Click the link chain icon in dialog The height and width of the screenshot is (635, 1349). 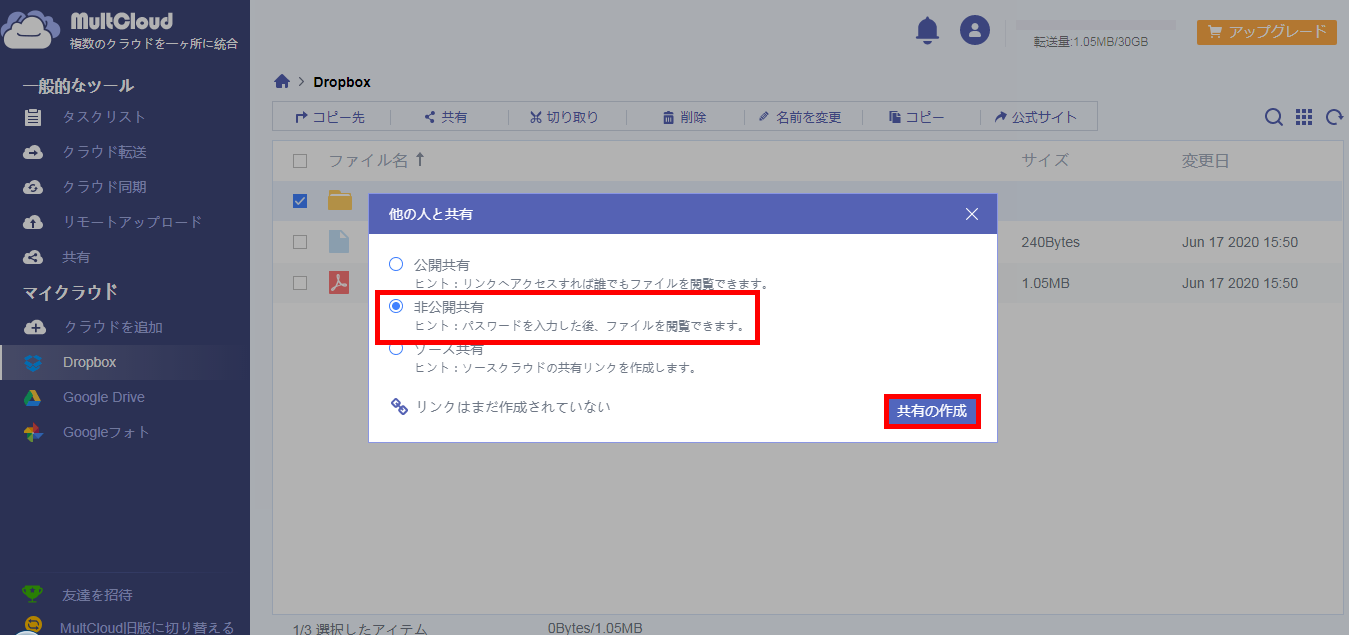(x=399, y=407)
